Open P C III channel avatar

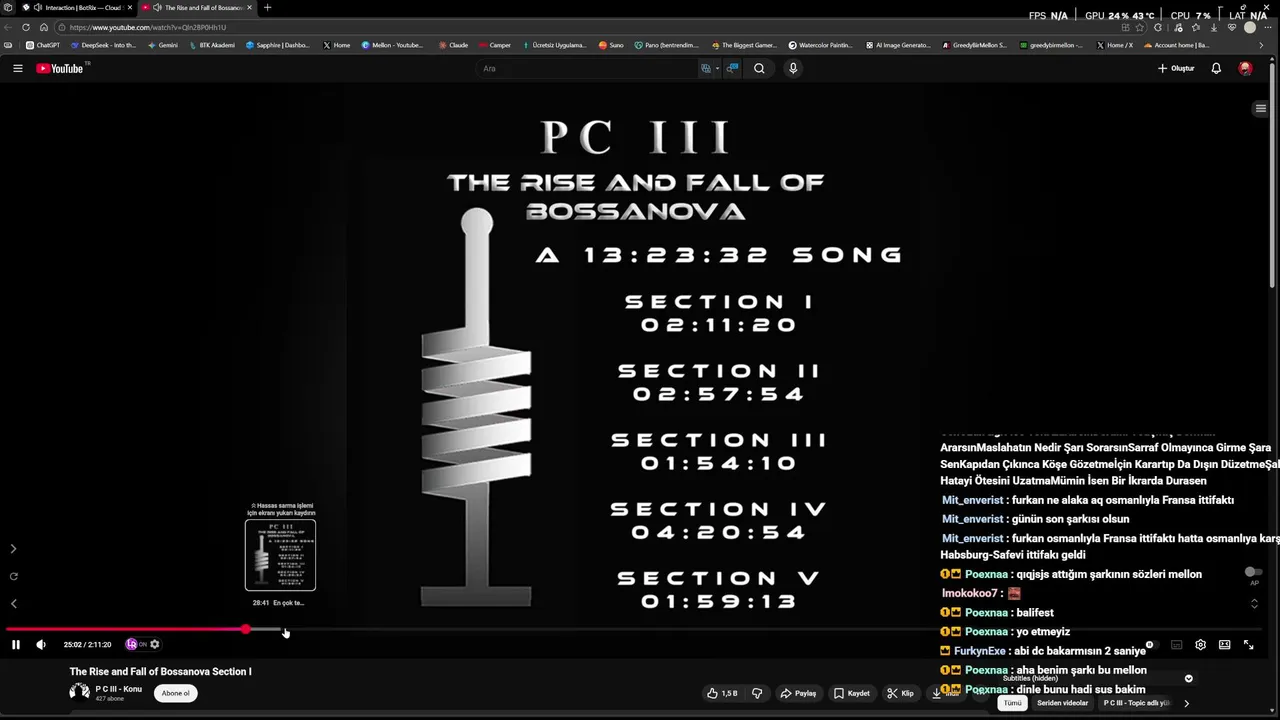[x=79, y=692]
